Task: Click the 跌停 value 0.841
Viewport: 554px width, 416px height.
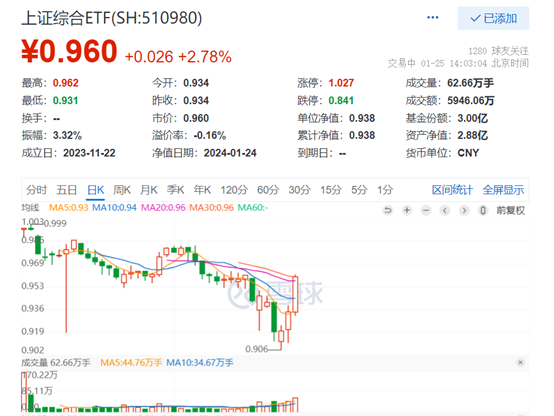Action: tap(341, 101)
